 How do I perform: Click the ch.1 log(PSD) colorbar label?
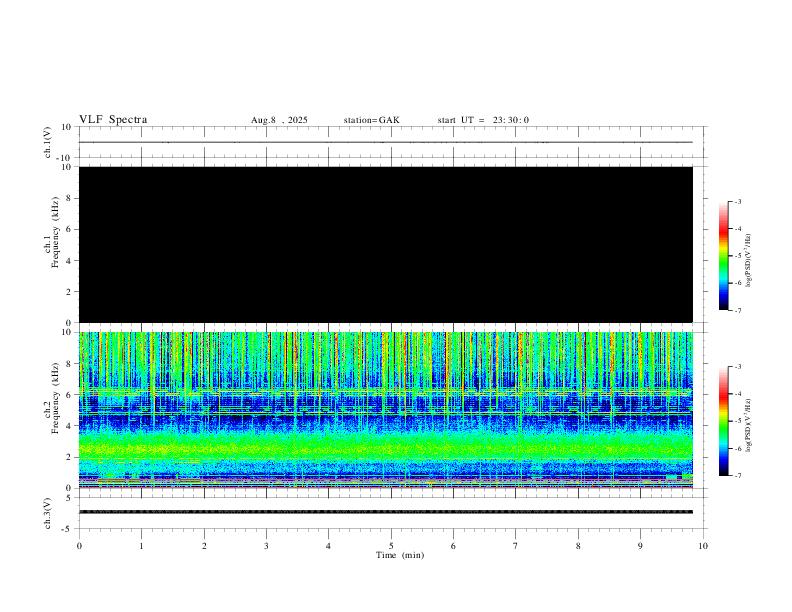748,260
